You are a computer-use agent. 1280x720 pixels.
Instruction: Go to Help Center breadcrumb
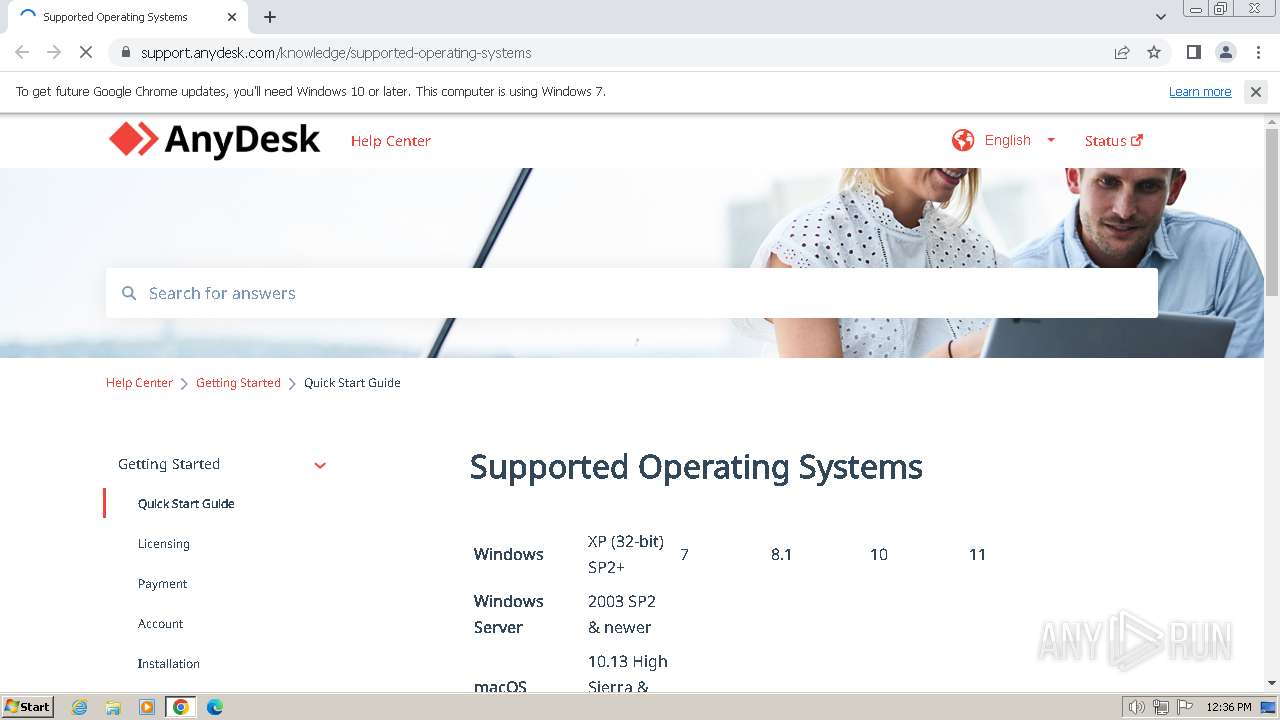139,383
